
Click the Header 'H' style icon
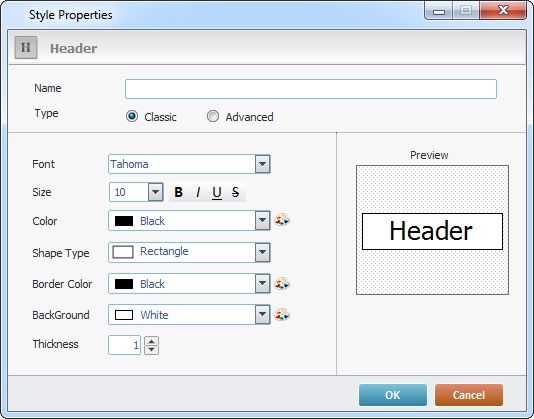pos(26,48)
